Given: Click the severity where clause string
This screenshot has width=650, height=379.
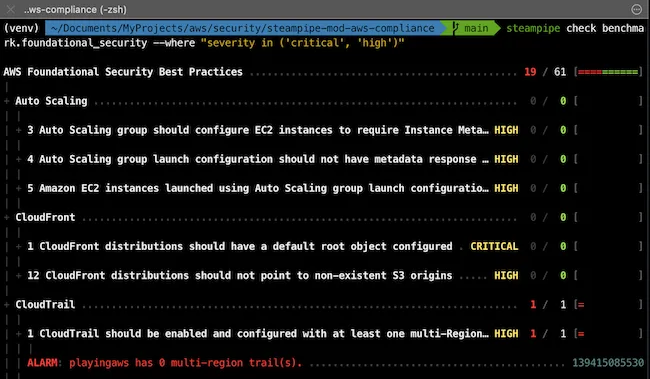Looking at the screenshot, I should 302,43.
